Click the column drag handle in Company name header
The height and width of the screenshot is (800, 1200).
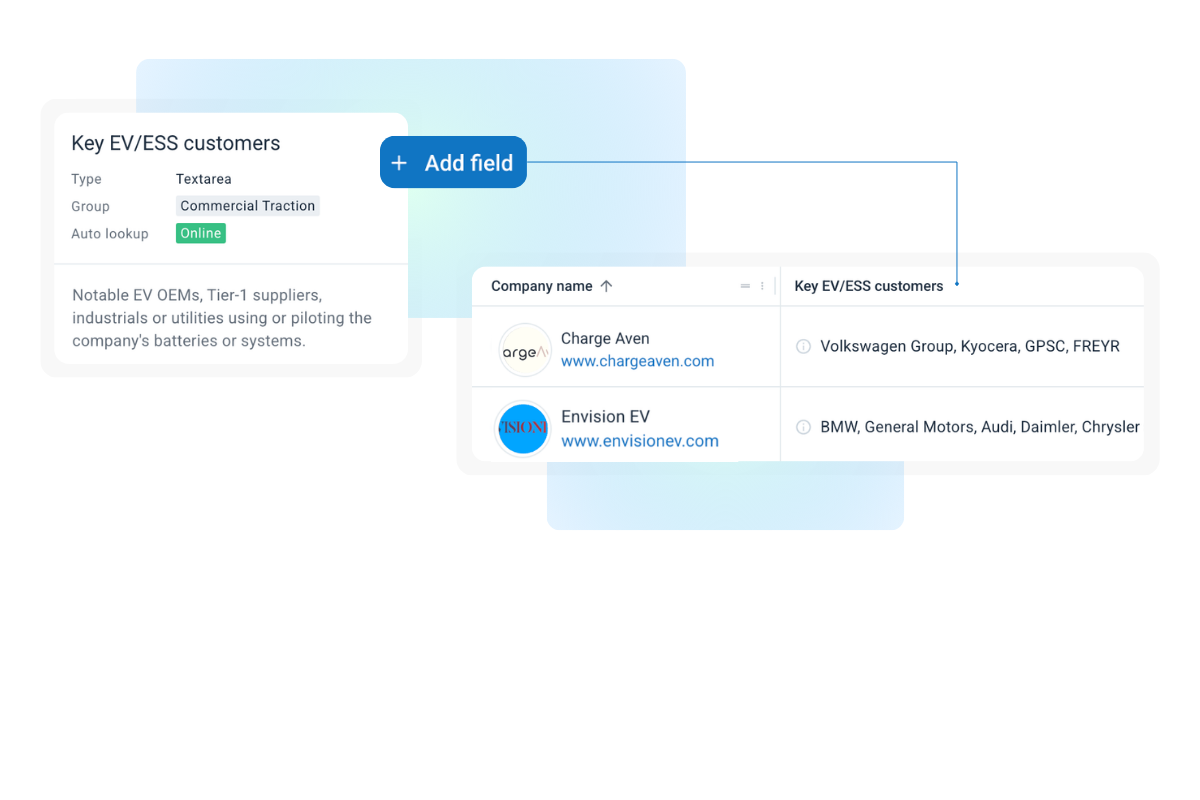tap(745, 286)
